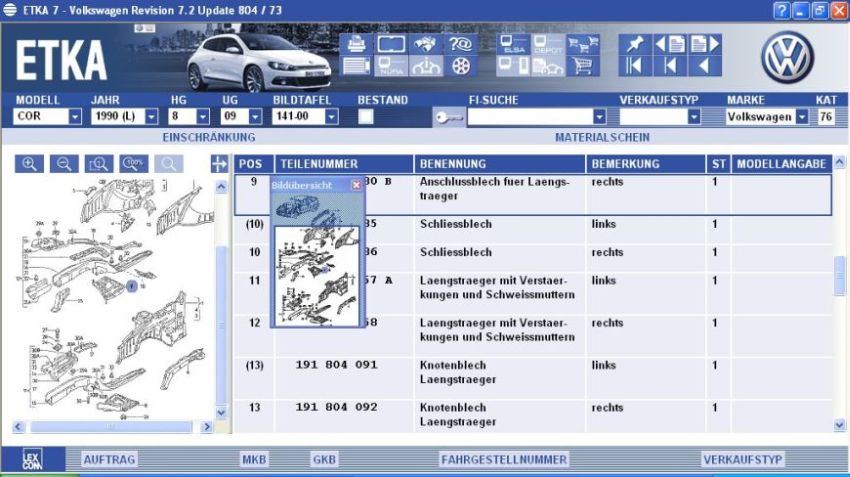The height and width of the screenshot is (477, 850).
Task: Open the JAHR year dropdown
Action: tap(152, 117)
